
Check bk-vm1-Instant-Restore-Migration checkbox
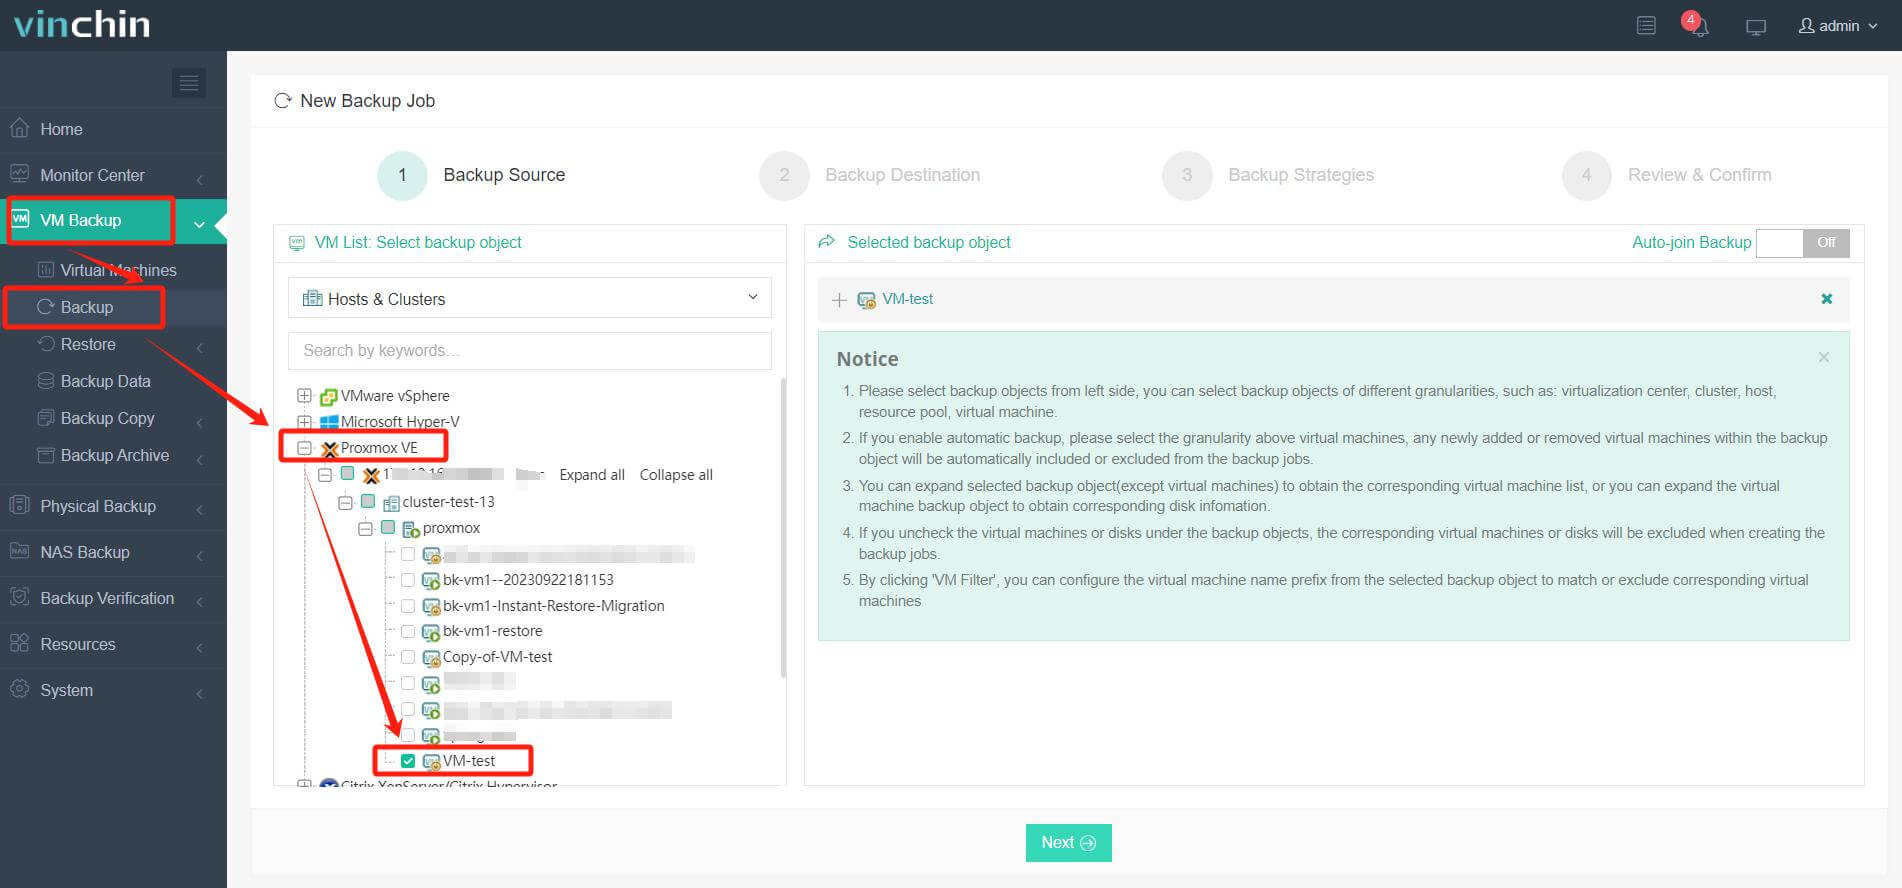tap(408, 605)
